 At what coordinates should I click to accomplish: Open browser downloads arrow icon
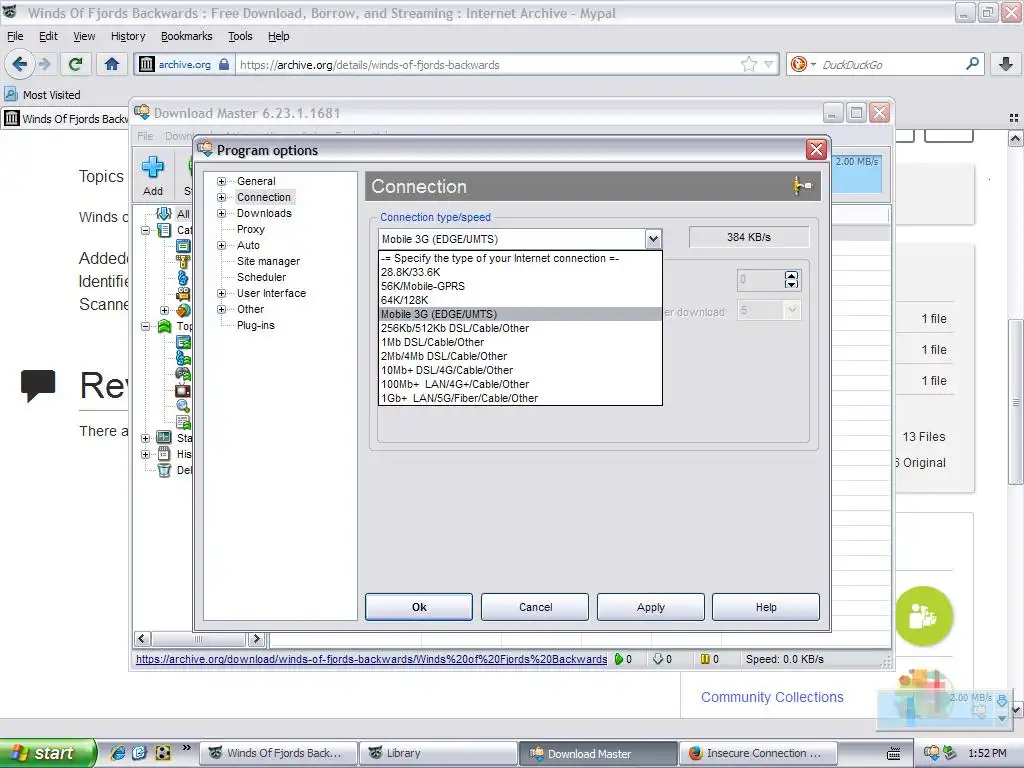coord(1006,64)
